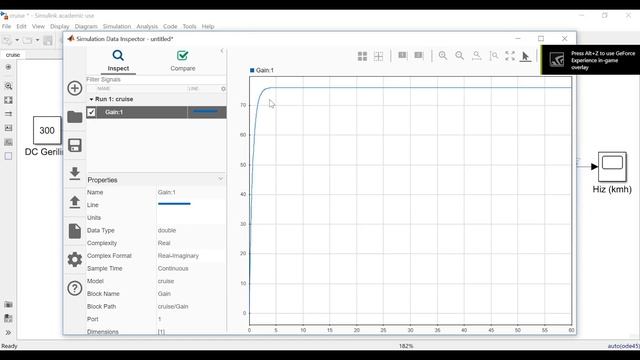Click the Simulink zoom icon in left palette
Viewport: 640px width, 360px height.
click(8, 86)
